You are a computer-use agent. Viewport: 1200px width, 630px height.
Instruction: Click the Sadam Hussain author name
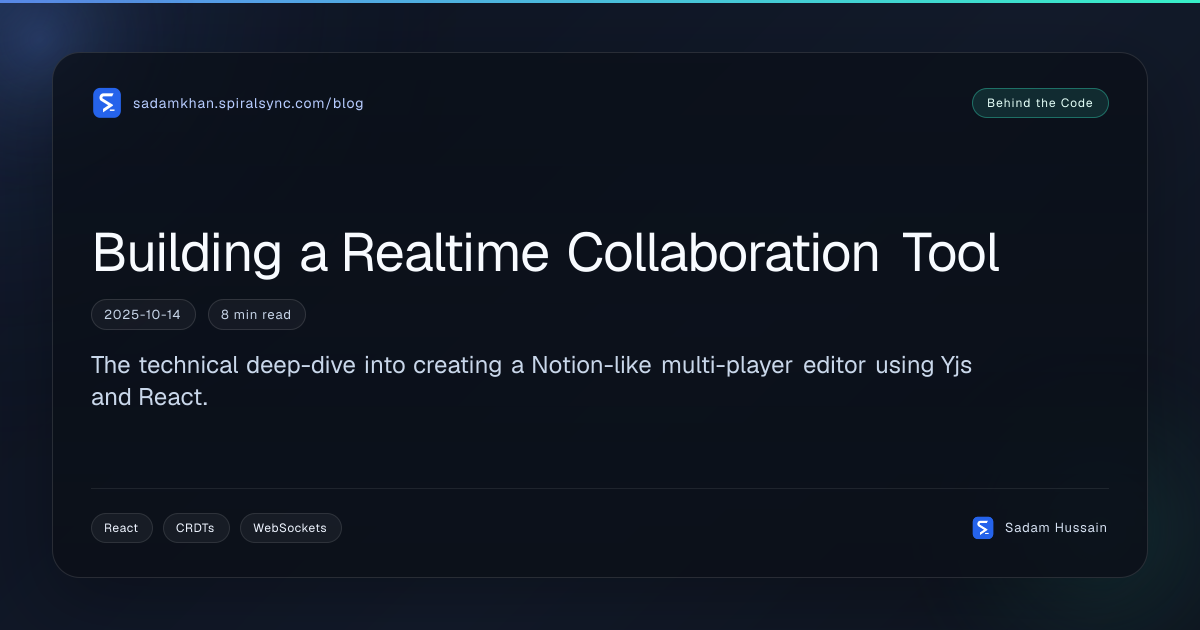[x=1056, y=528]
